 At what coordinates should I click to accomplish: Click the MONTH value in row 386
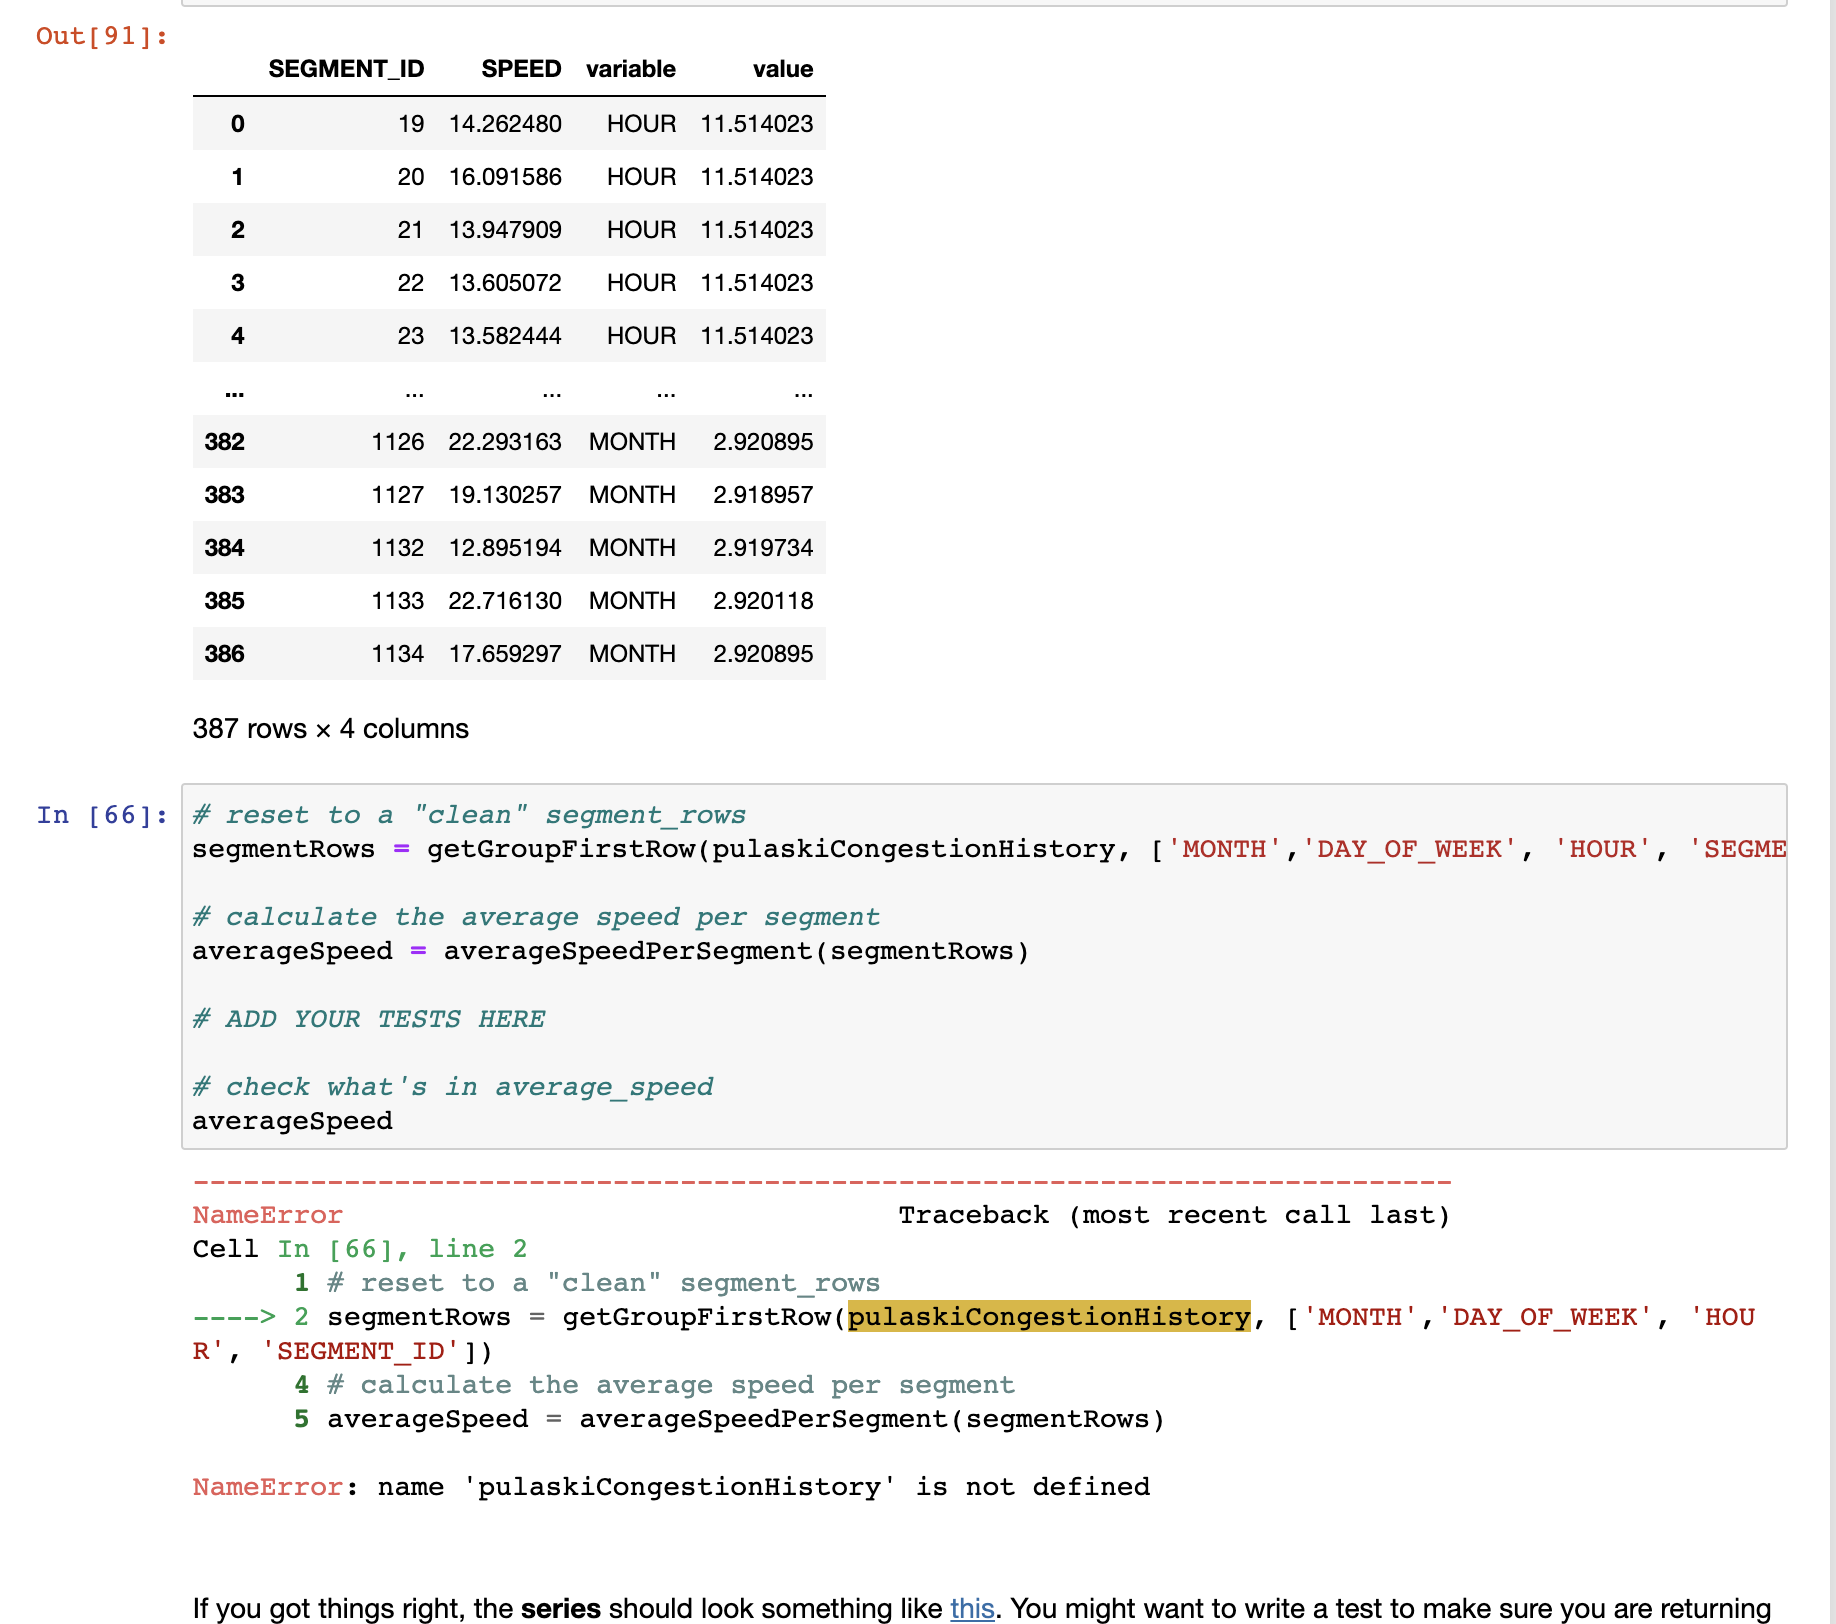pos(632,653)
